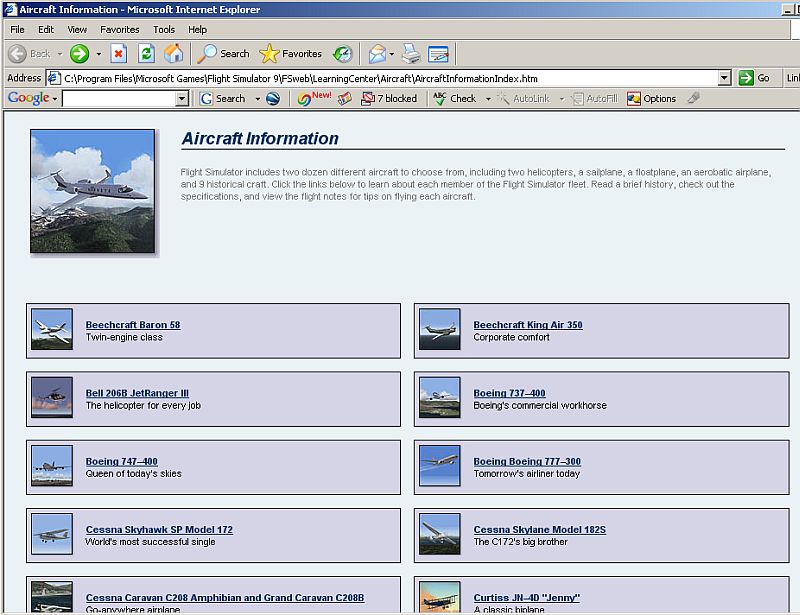Open the Tools menu
Screen dimensions: 800x615
point(164,30)
